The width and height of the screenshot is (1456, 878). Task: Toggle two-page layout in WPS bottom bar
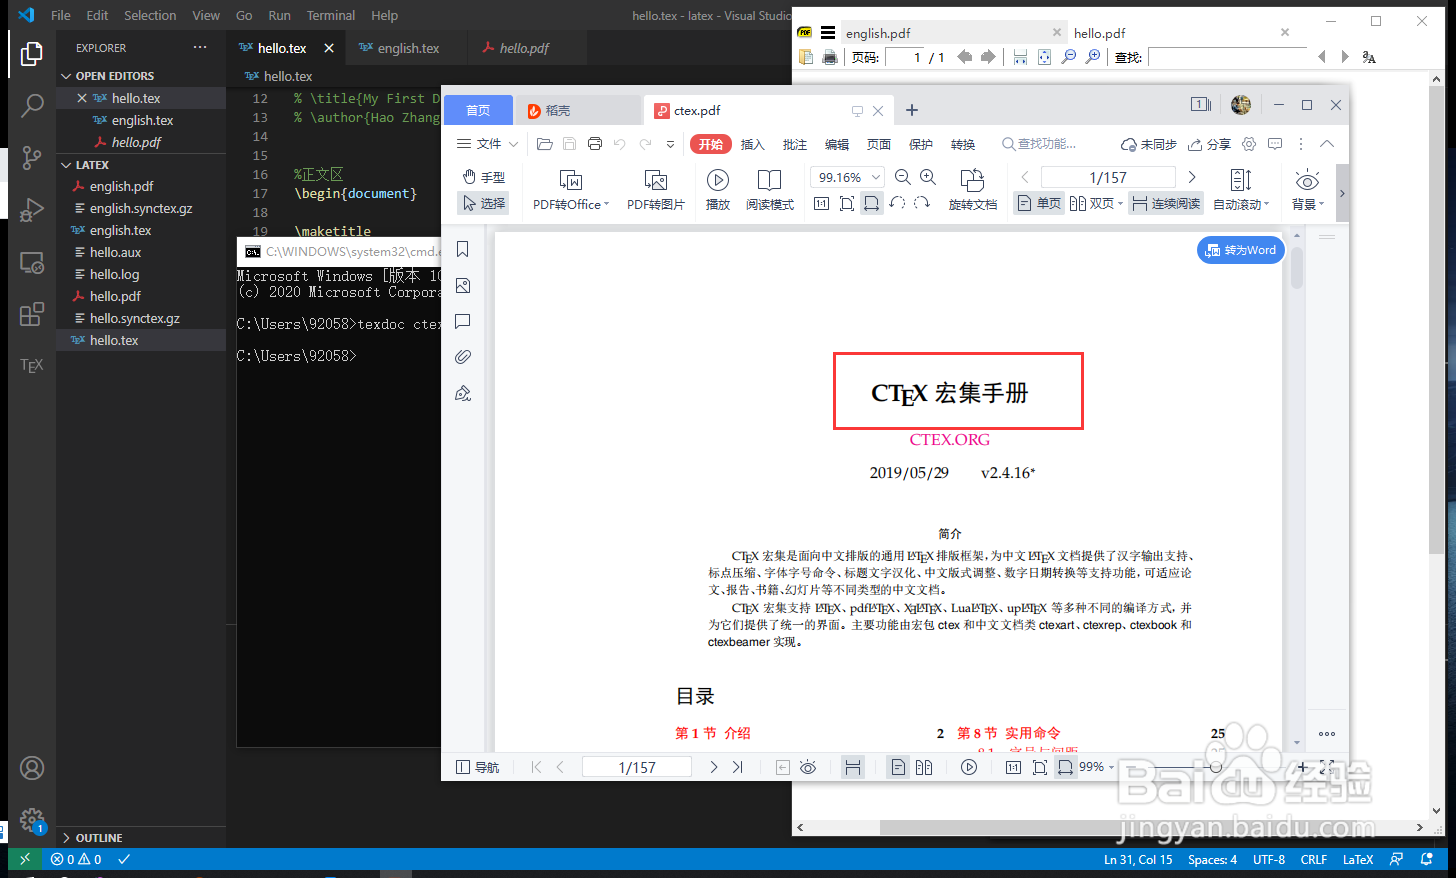tap(924, 767)
